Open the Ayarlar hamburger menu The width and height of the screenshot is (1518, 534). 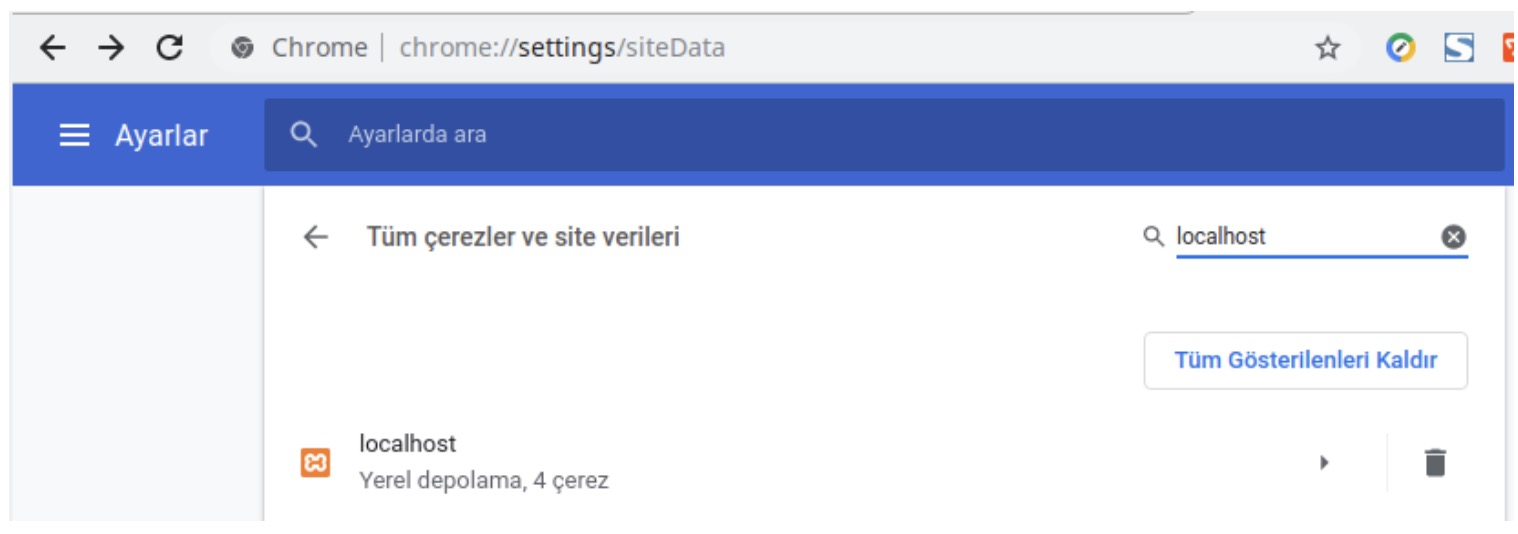(x=75, y=135)
